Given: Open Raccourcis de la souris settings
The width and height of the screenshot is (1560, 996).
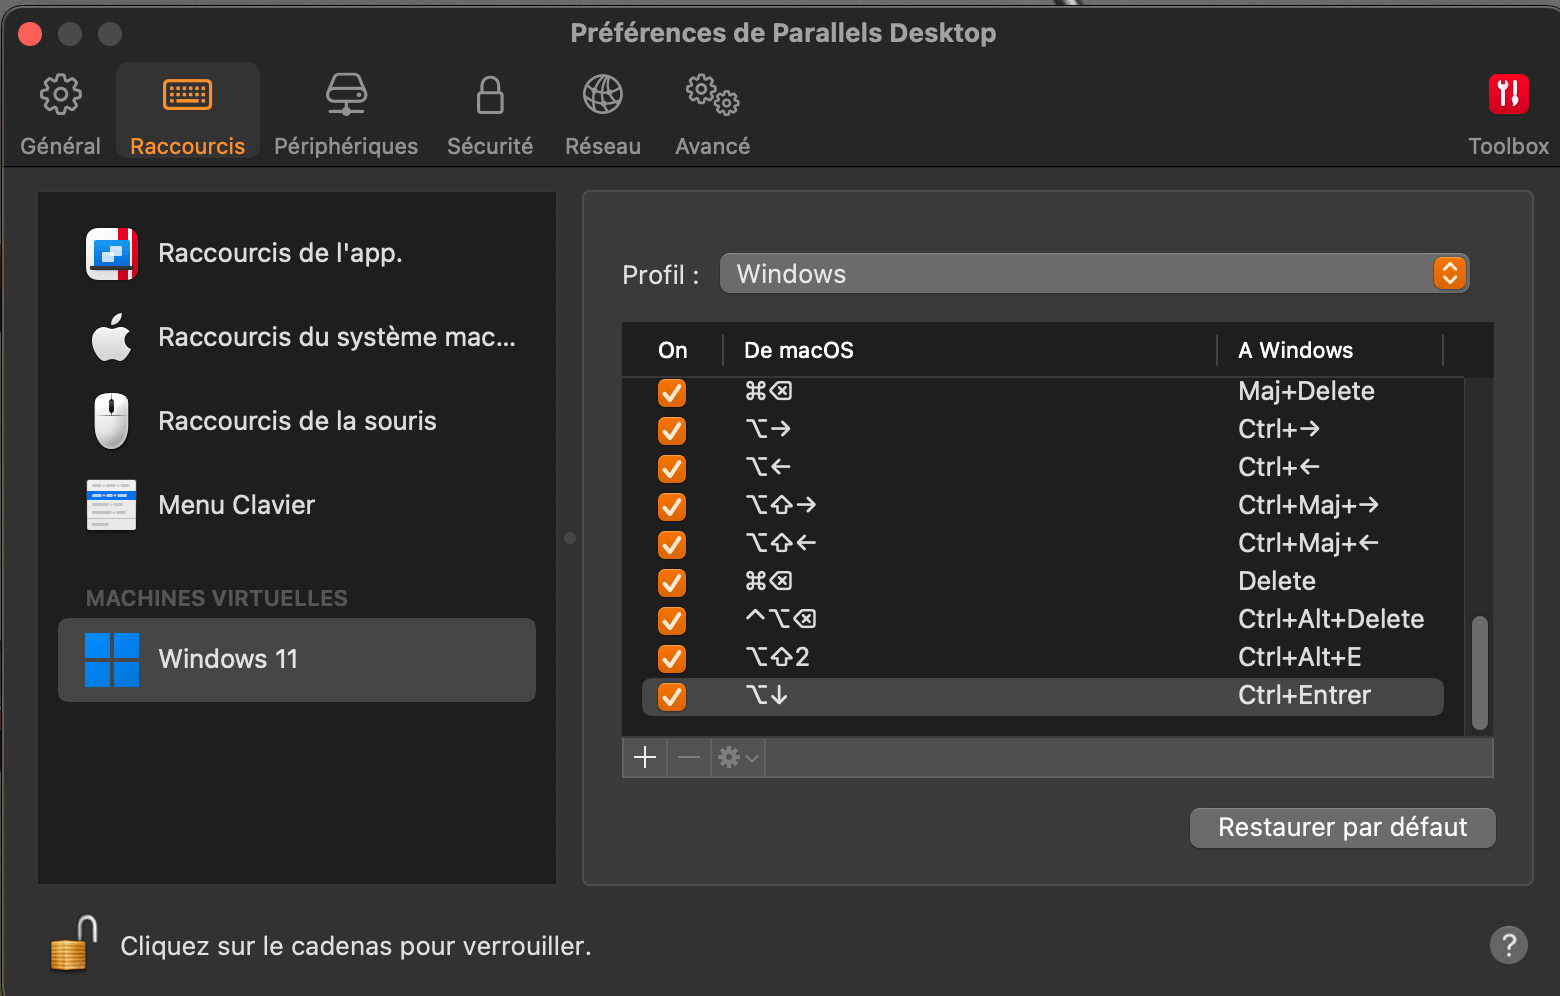Looking at the screenshot, I should 296,421.
